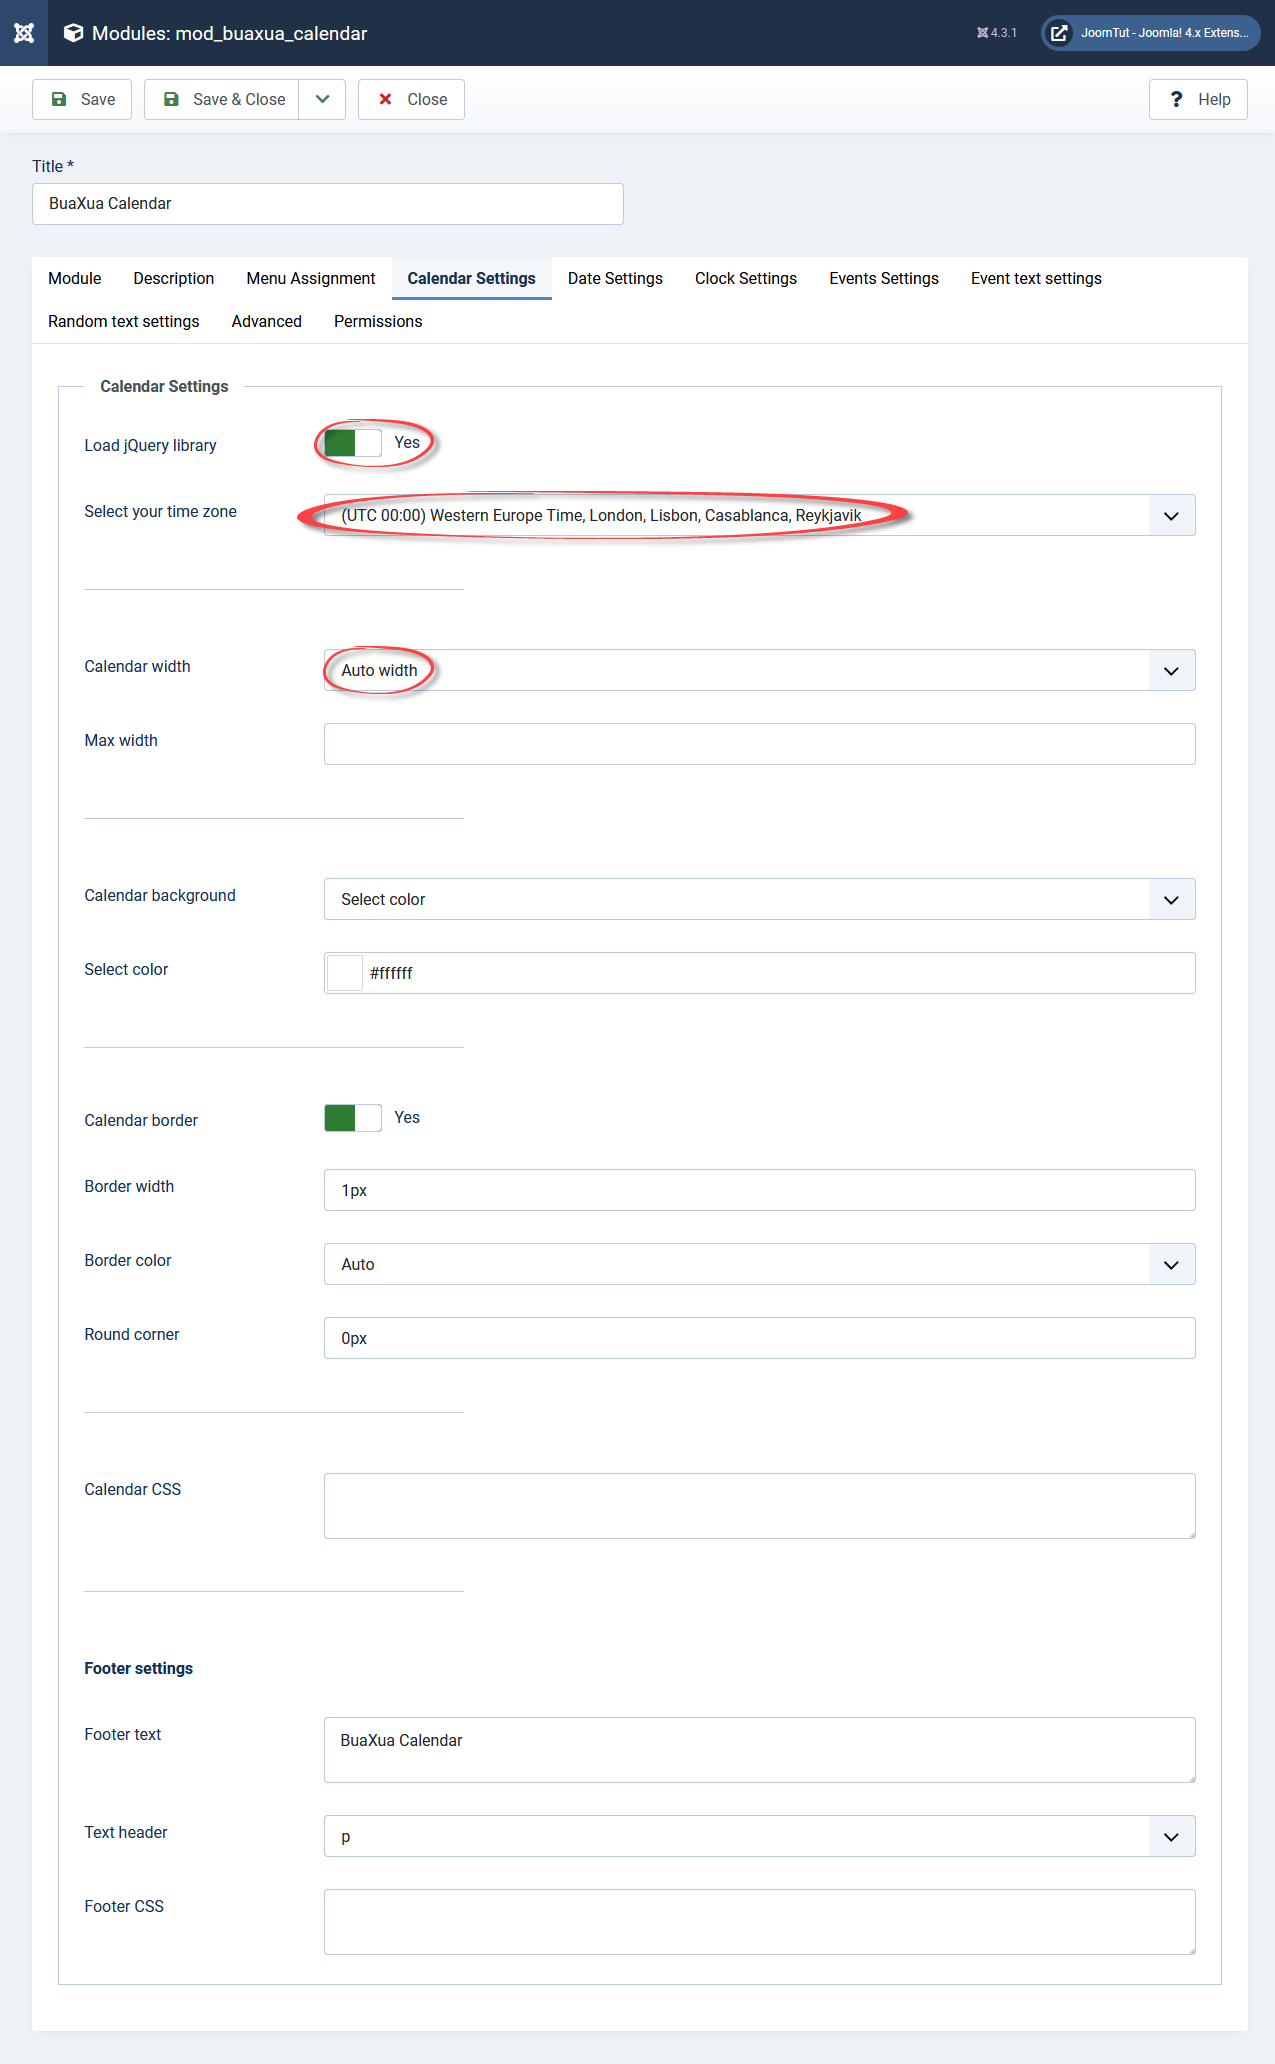The height and width of the screenshot is (2064, 1275).
Task: Toggle the Calendar border switch
Action: pyautogui.click(x=353, y=1118)
